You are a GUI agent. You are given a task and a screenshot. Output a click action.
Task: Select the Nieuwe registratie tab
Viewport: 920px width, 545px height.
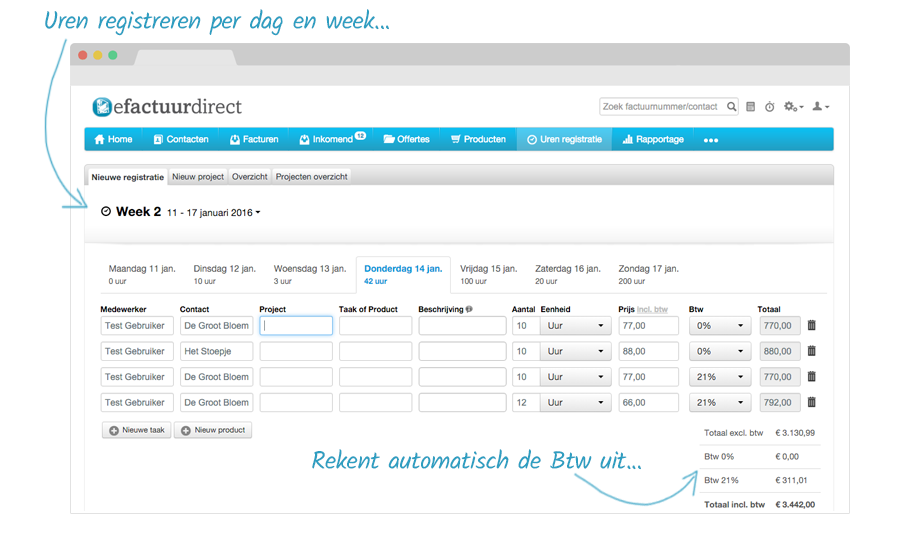[127, 177]
